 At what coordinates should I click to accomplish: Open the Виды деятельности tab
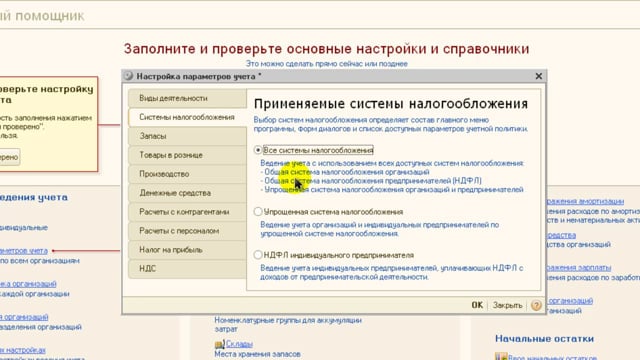tap(187, 98)
